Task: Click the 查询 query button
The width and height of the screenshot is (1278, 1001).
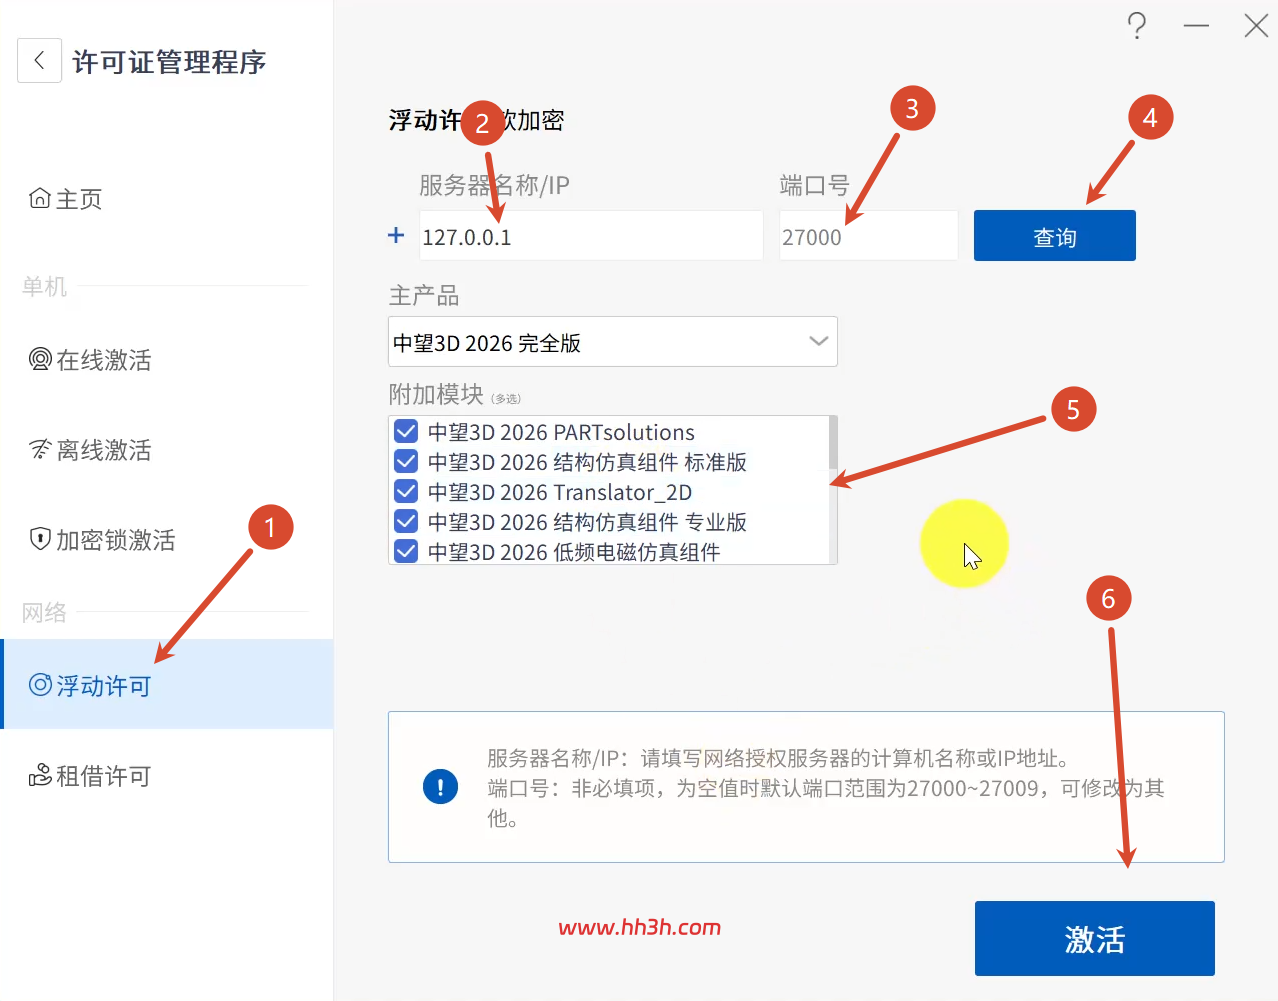Action: click(1055, 236)
